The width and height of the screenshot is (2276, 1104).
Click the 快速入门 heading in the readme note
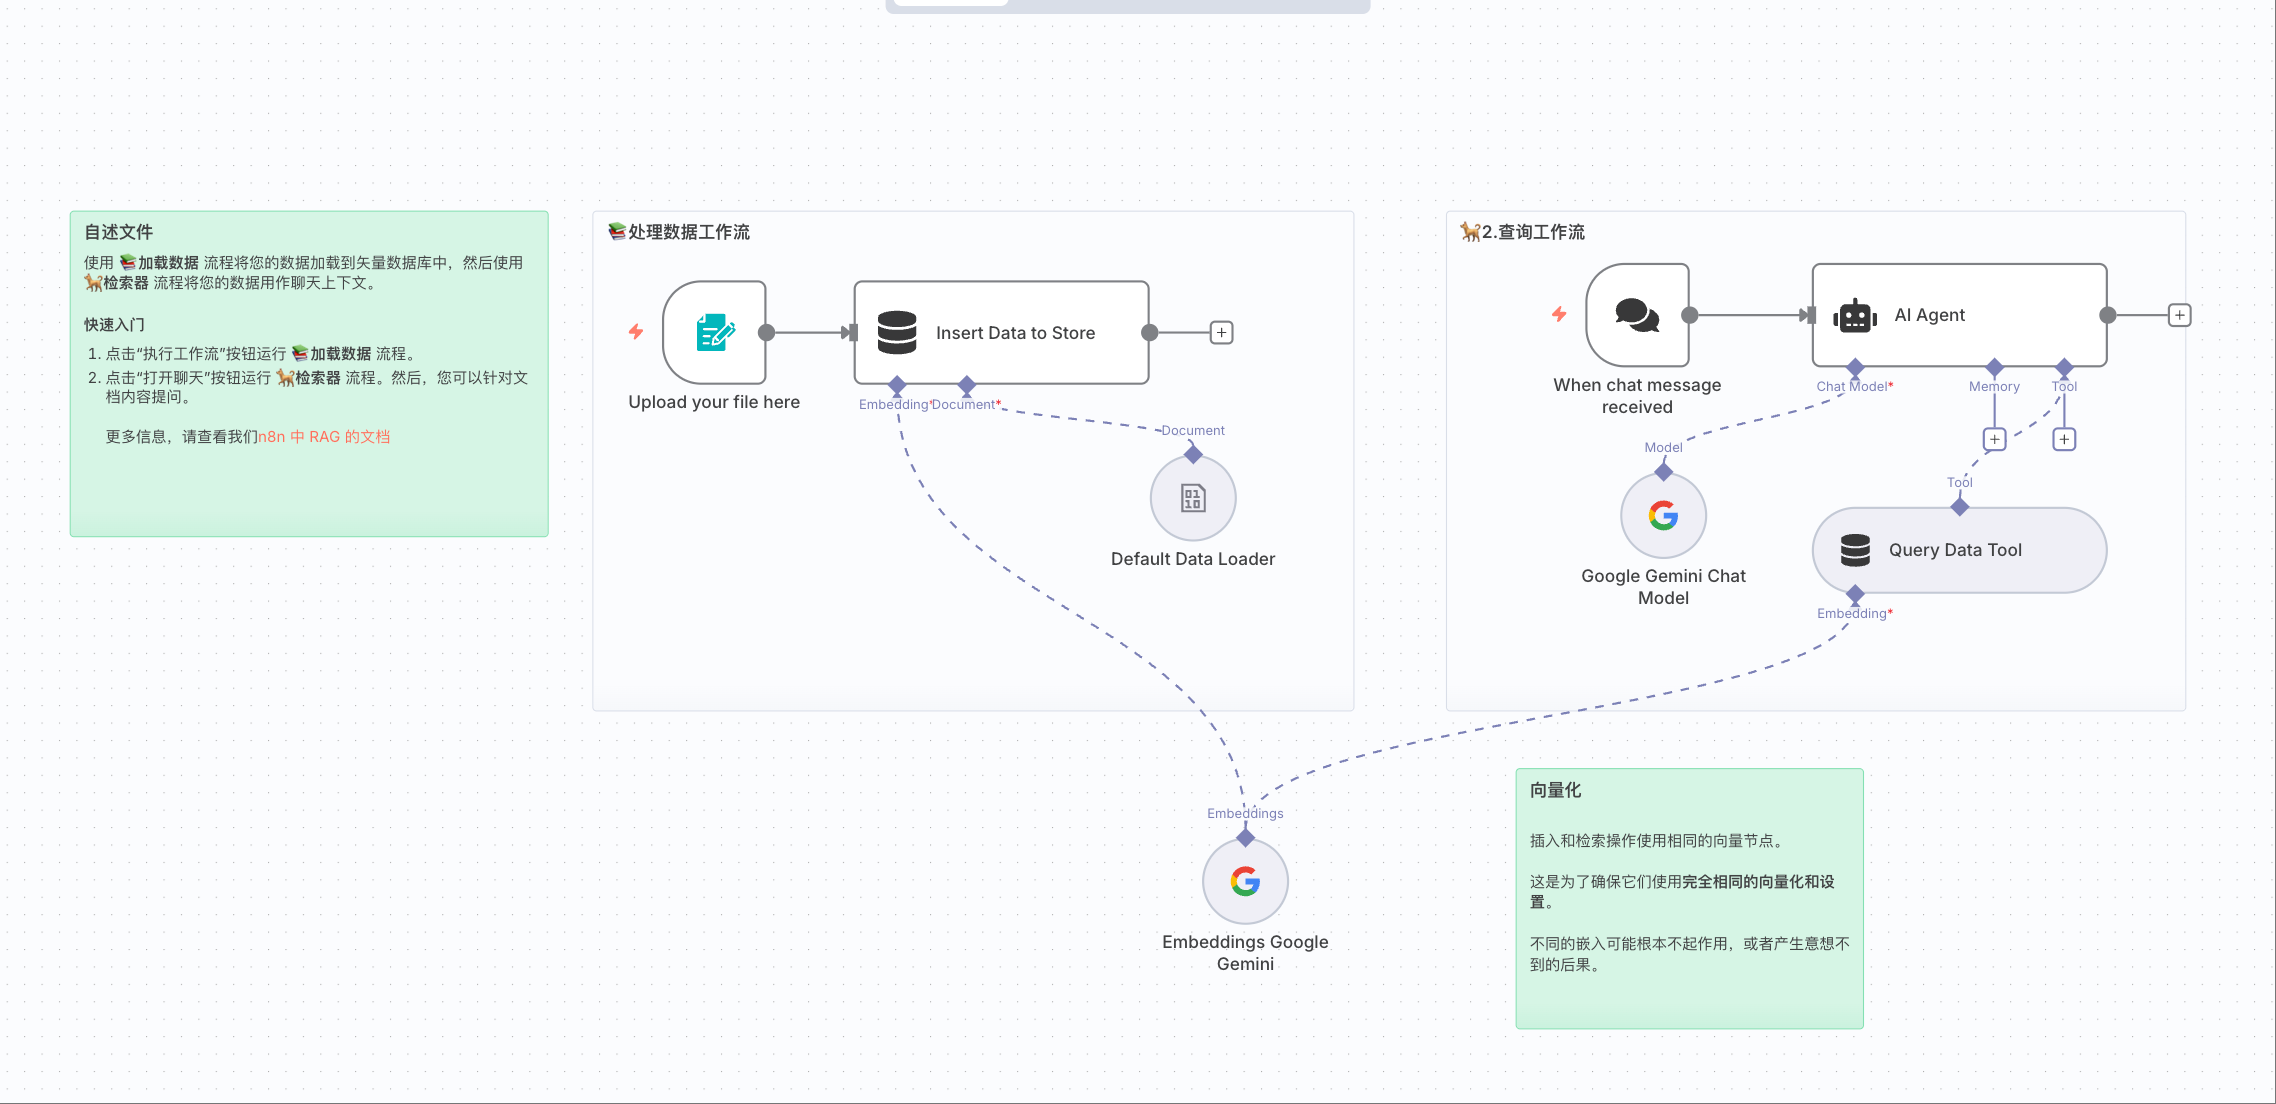[114, 325]
